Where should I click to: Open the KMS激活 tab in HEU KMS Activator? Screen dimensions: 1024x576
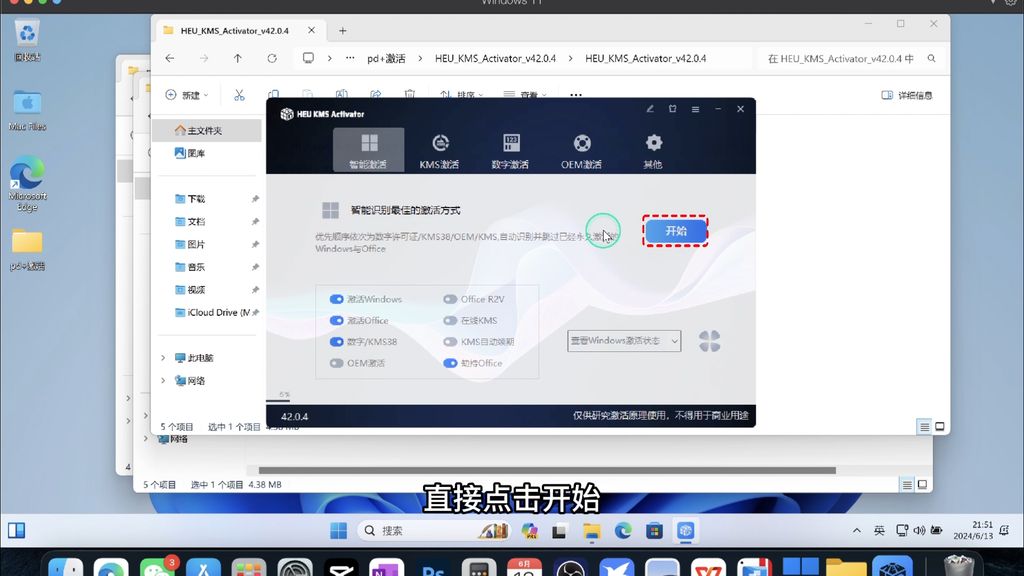tap(440, 151)
